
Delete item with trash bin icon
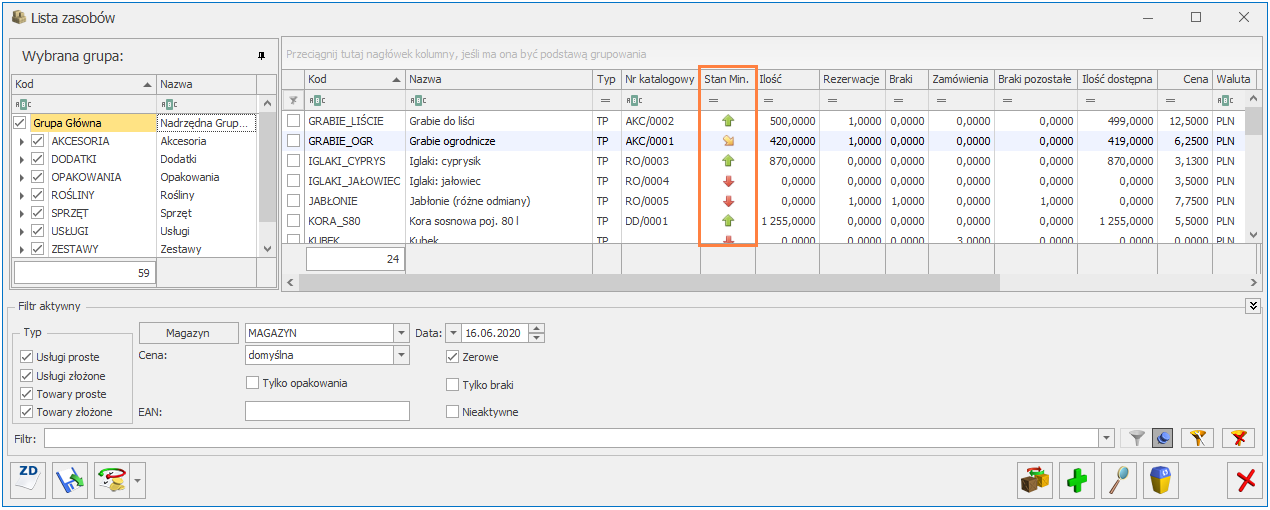click(1160, 481)
